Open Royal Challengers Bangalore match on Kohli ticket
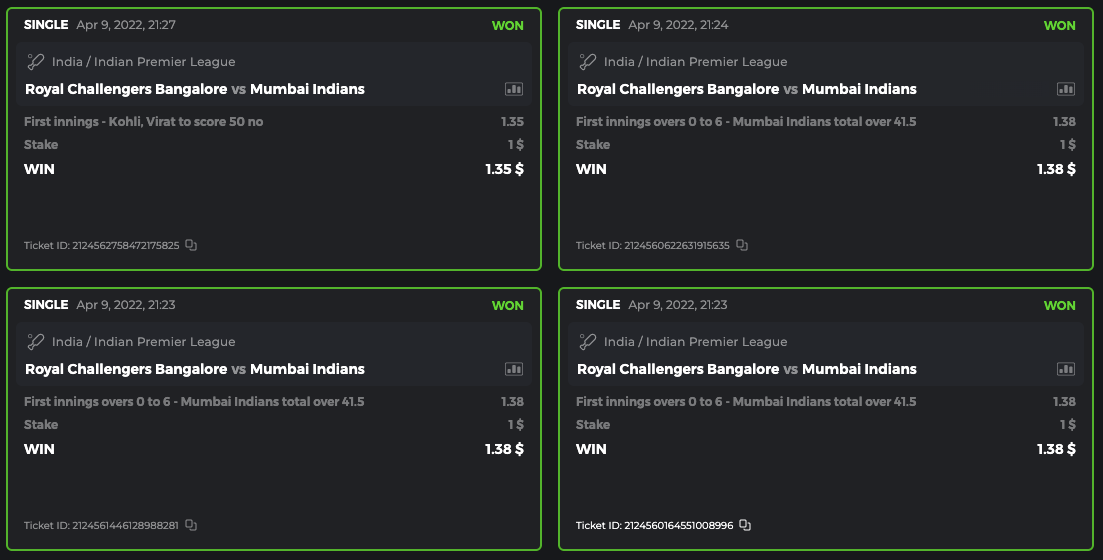The image size is (1103, 560). (x=195, y=89)
